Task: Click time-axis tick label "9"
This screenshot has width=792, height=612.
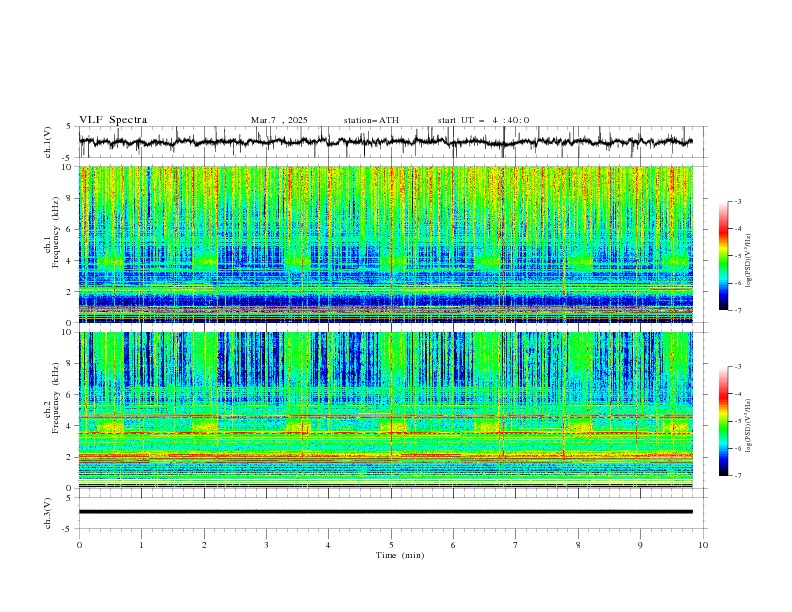Action: pos(640,545)
